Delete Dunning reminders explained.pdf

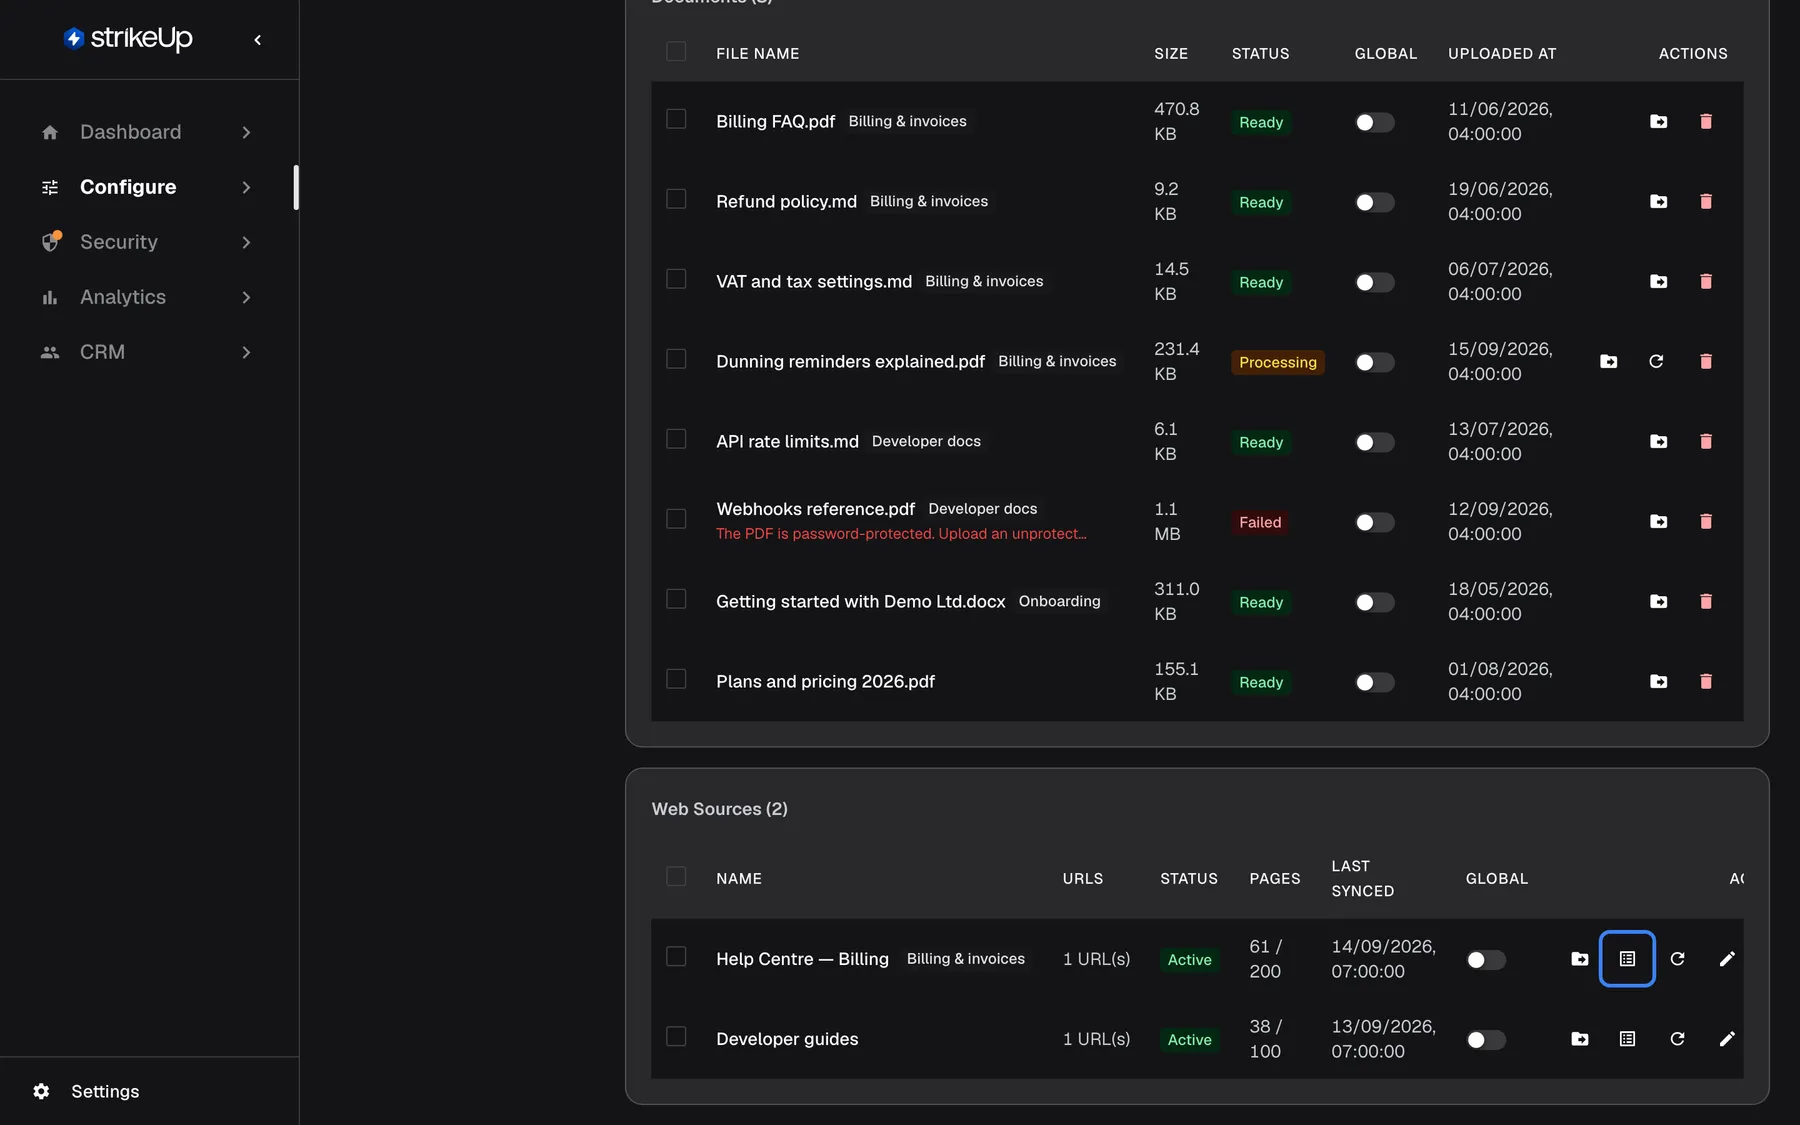(1706, 361)
